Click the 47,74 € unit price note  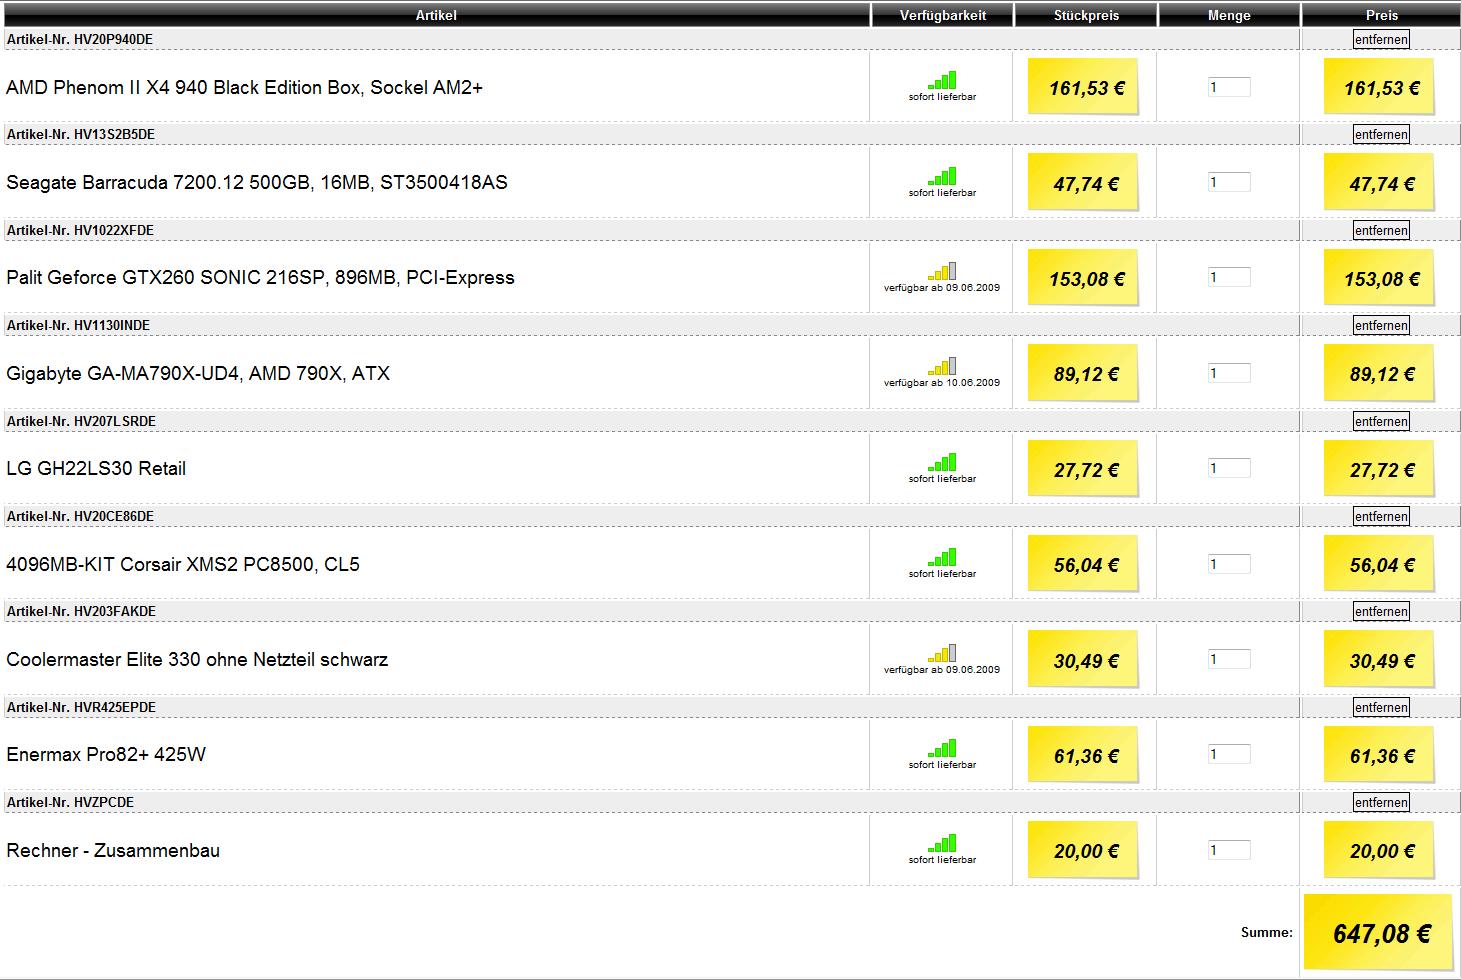[x=1084, y=183]
